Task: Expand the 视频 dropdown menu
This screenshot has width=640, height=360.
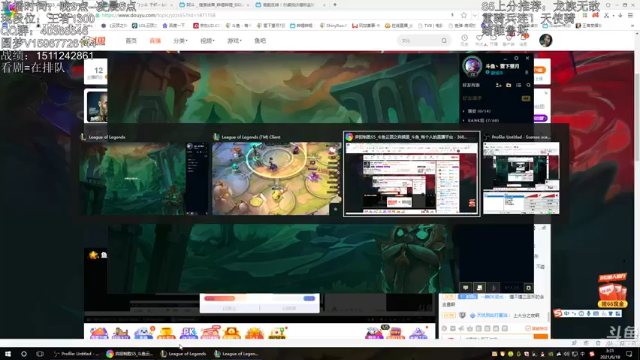Action: click(x=207, y=41)
